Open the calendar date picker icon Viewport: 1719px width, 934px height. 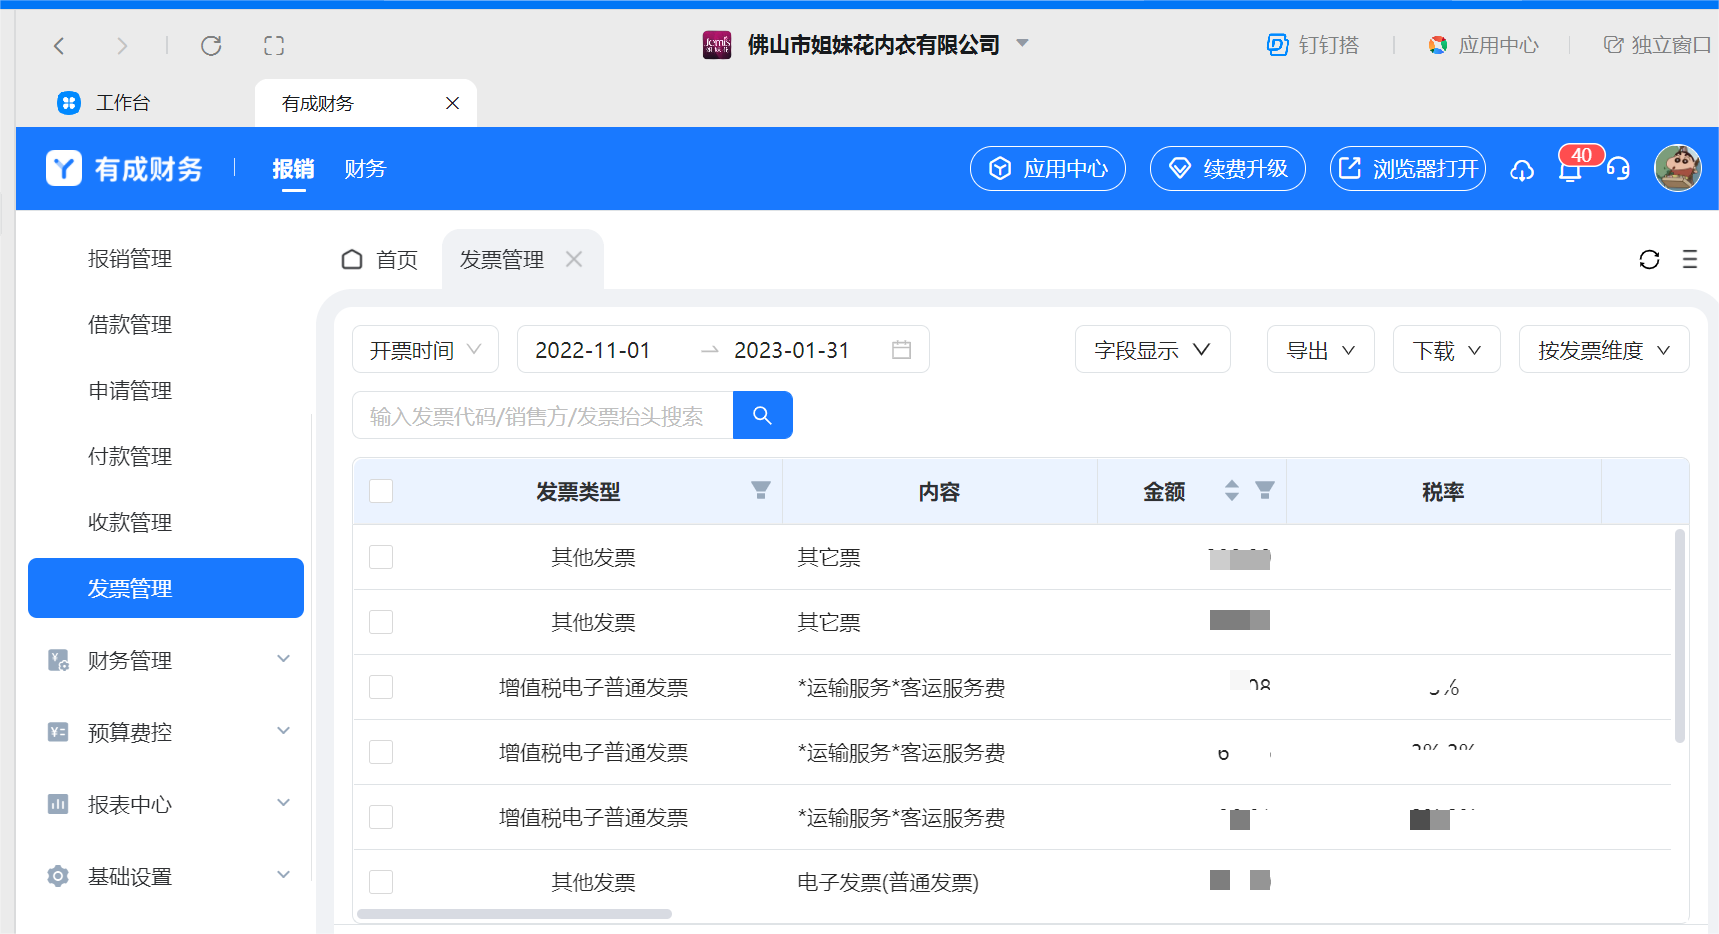(x=901, y=350)
